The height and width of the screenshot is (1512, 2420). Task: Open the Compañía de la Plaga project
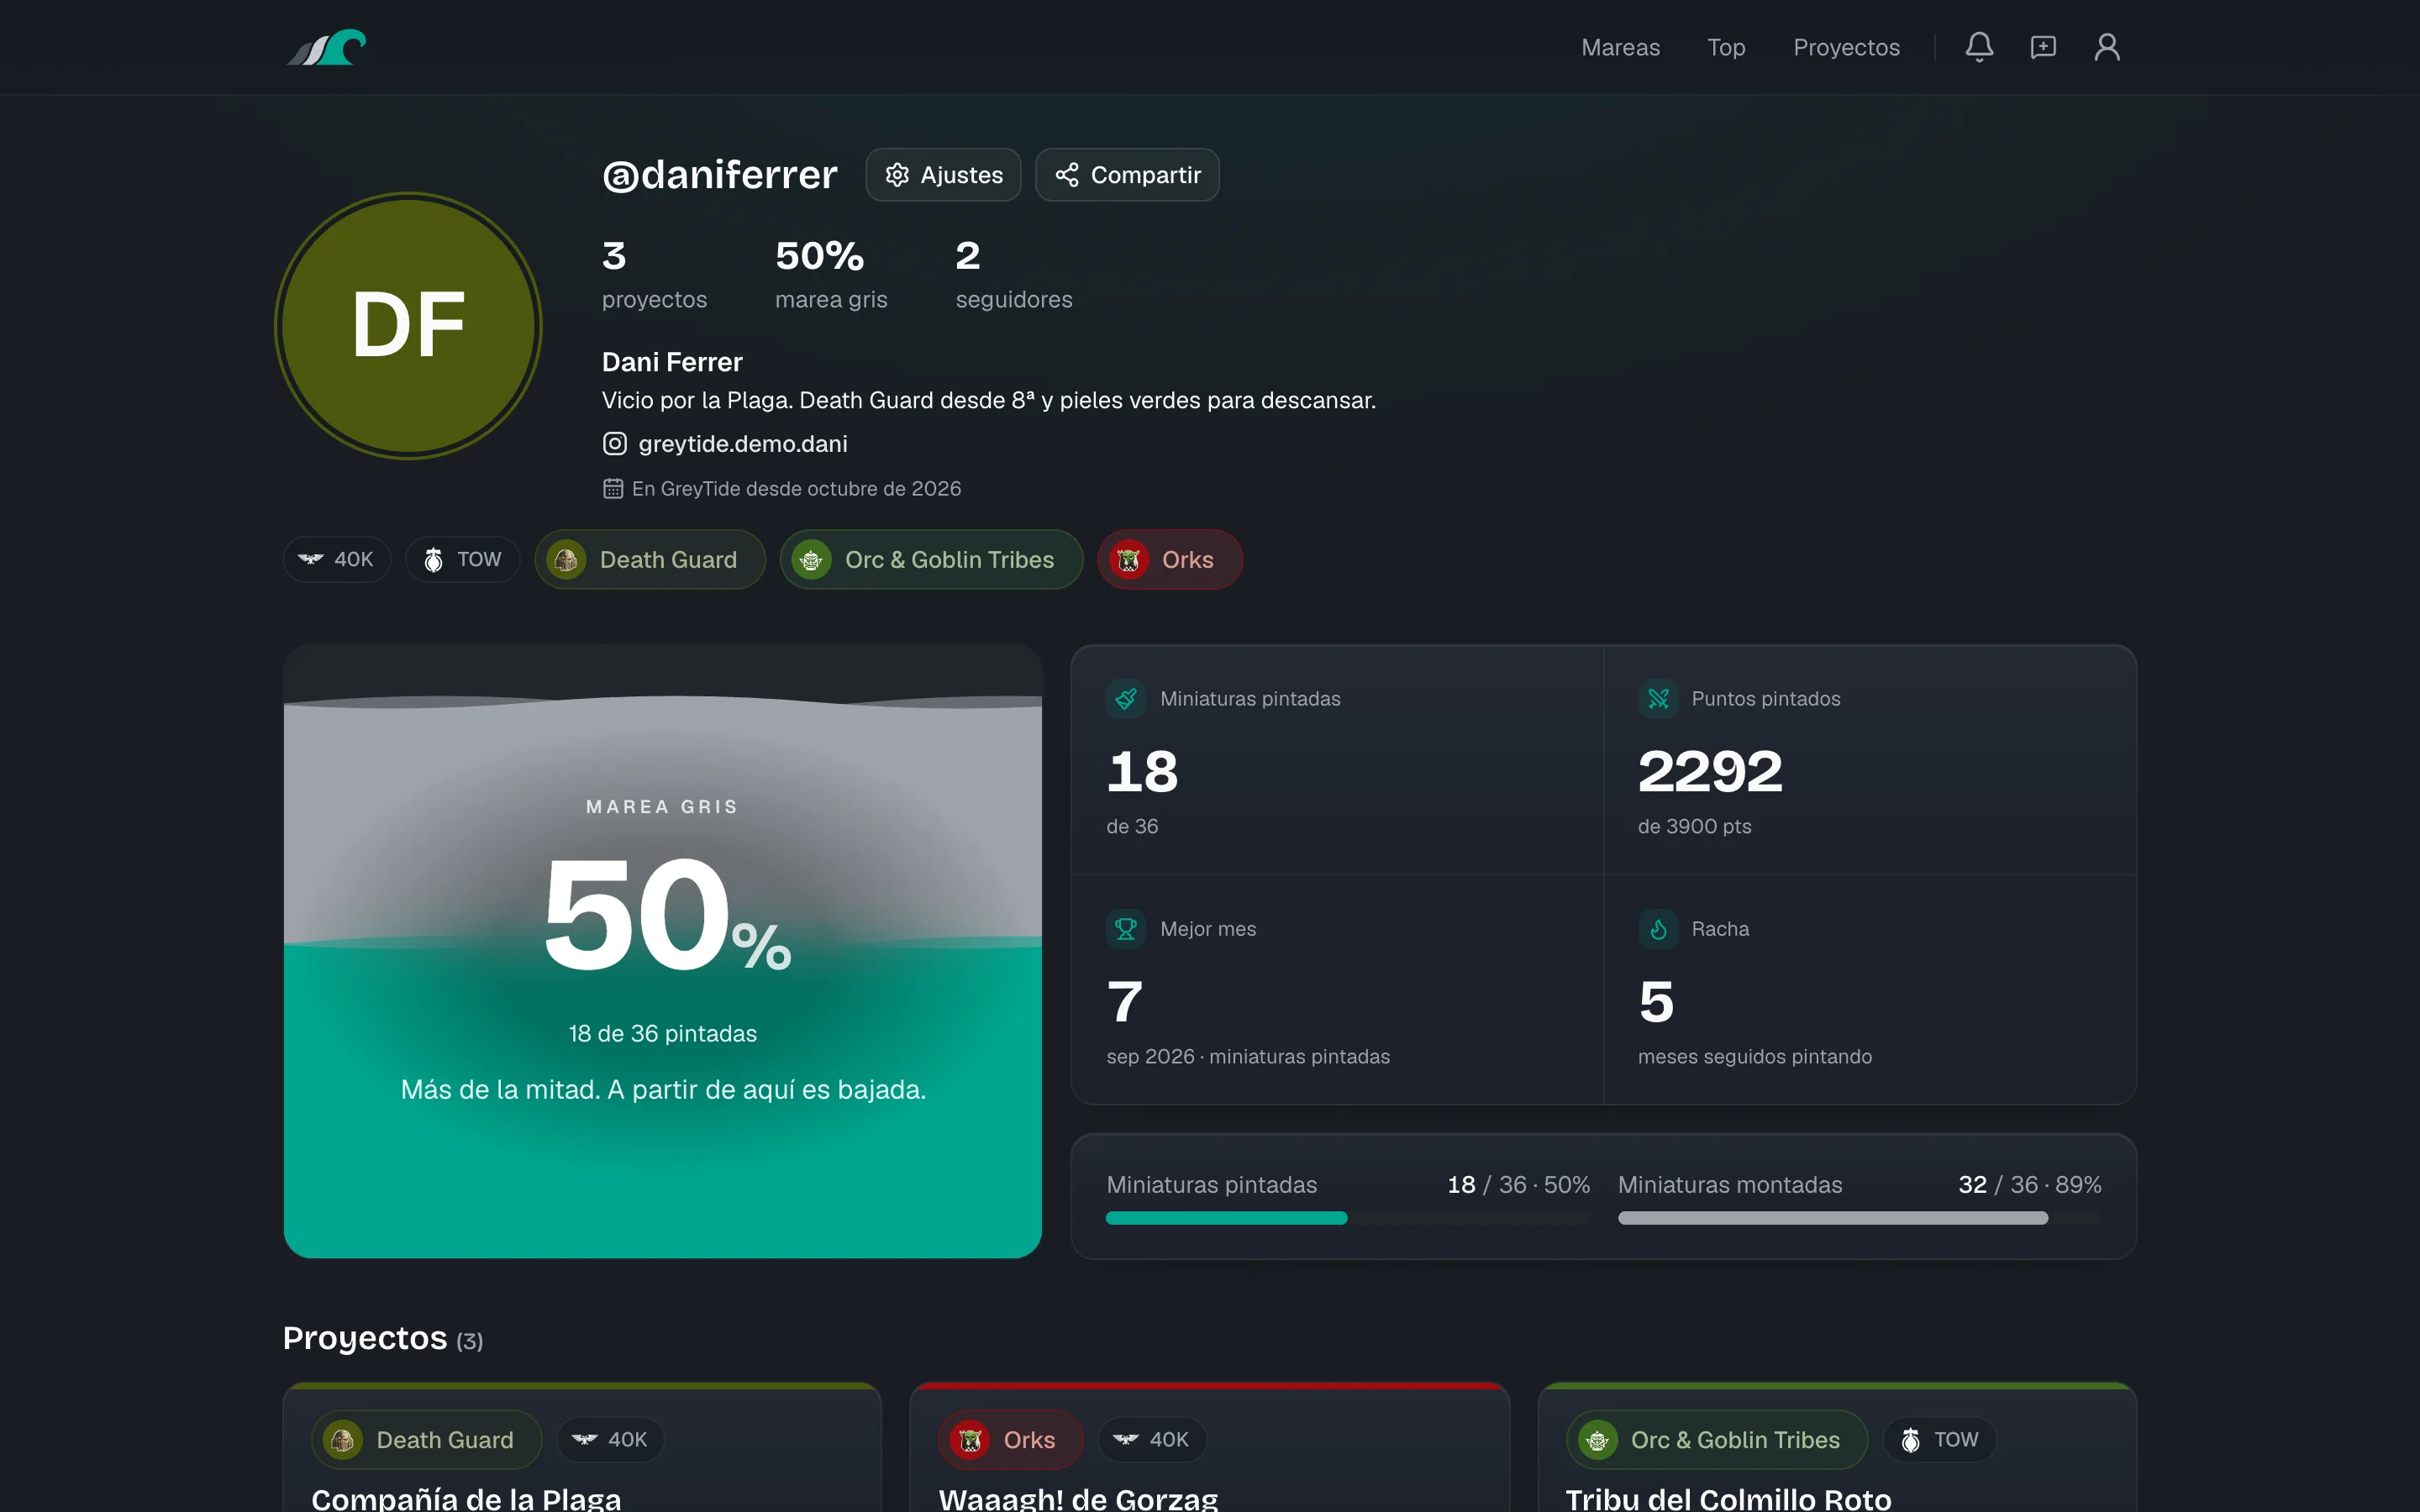click(x=466, y=1498)
